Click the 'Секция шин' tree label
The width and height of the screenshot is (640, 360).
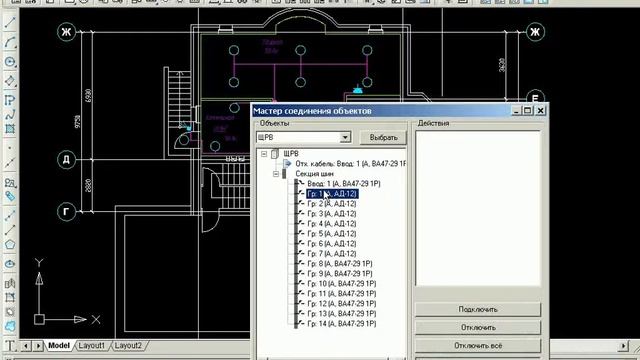314,174
